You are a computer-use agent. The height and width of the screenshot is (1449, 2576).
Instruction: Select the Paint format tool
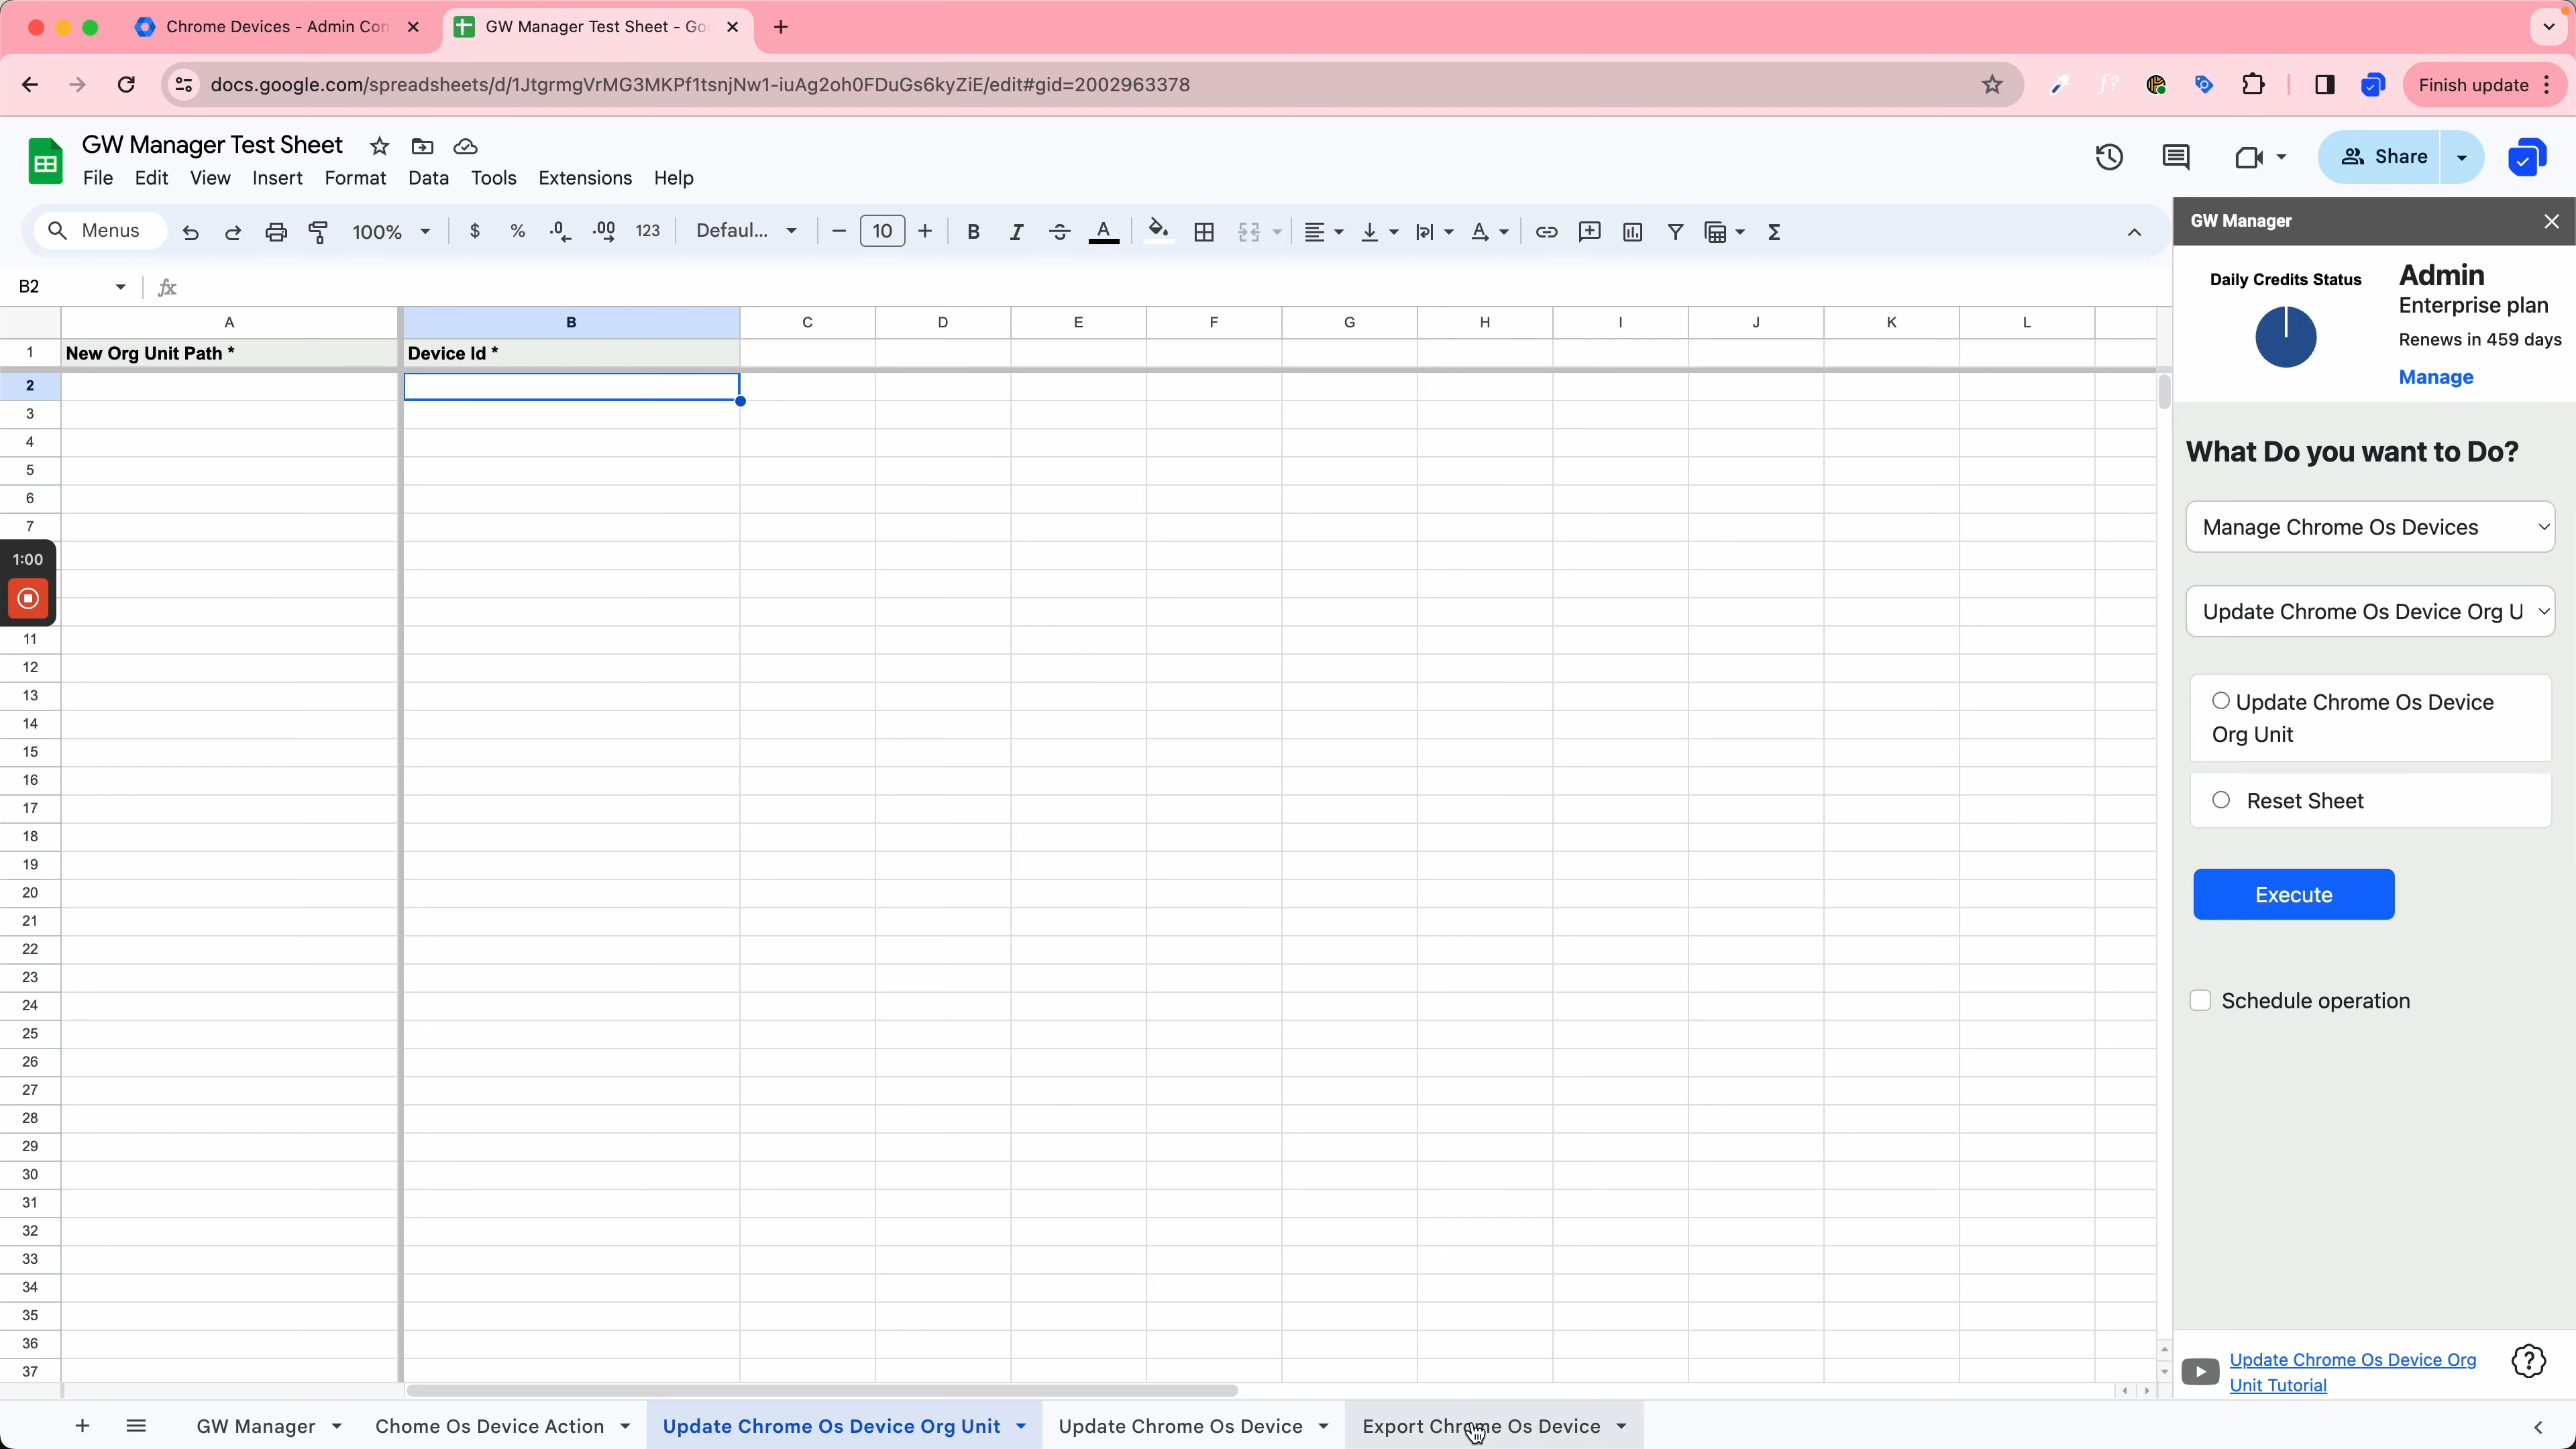[x=319, y=232]
